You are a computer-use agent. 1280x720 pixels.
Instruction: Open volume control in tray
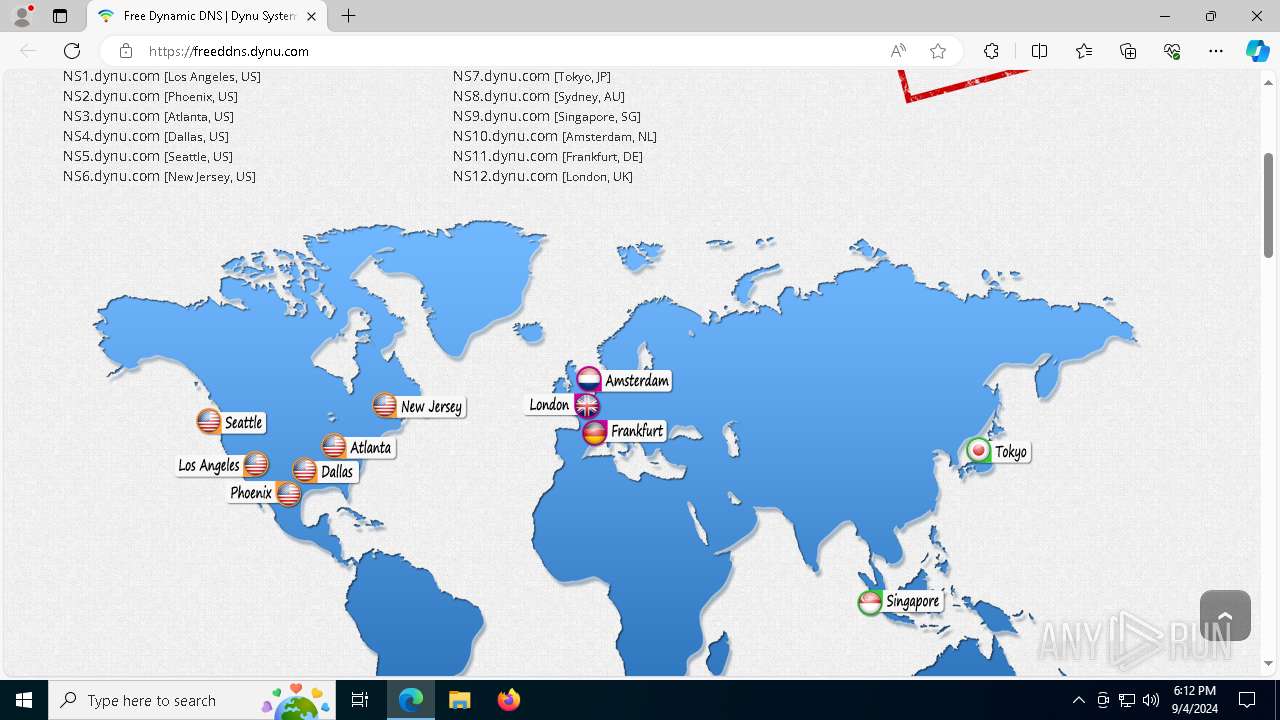(x=1151, y=700)
